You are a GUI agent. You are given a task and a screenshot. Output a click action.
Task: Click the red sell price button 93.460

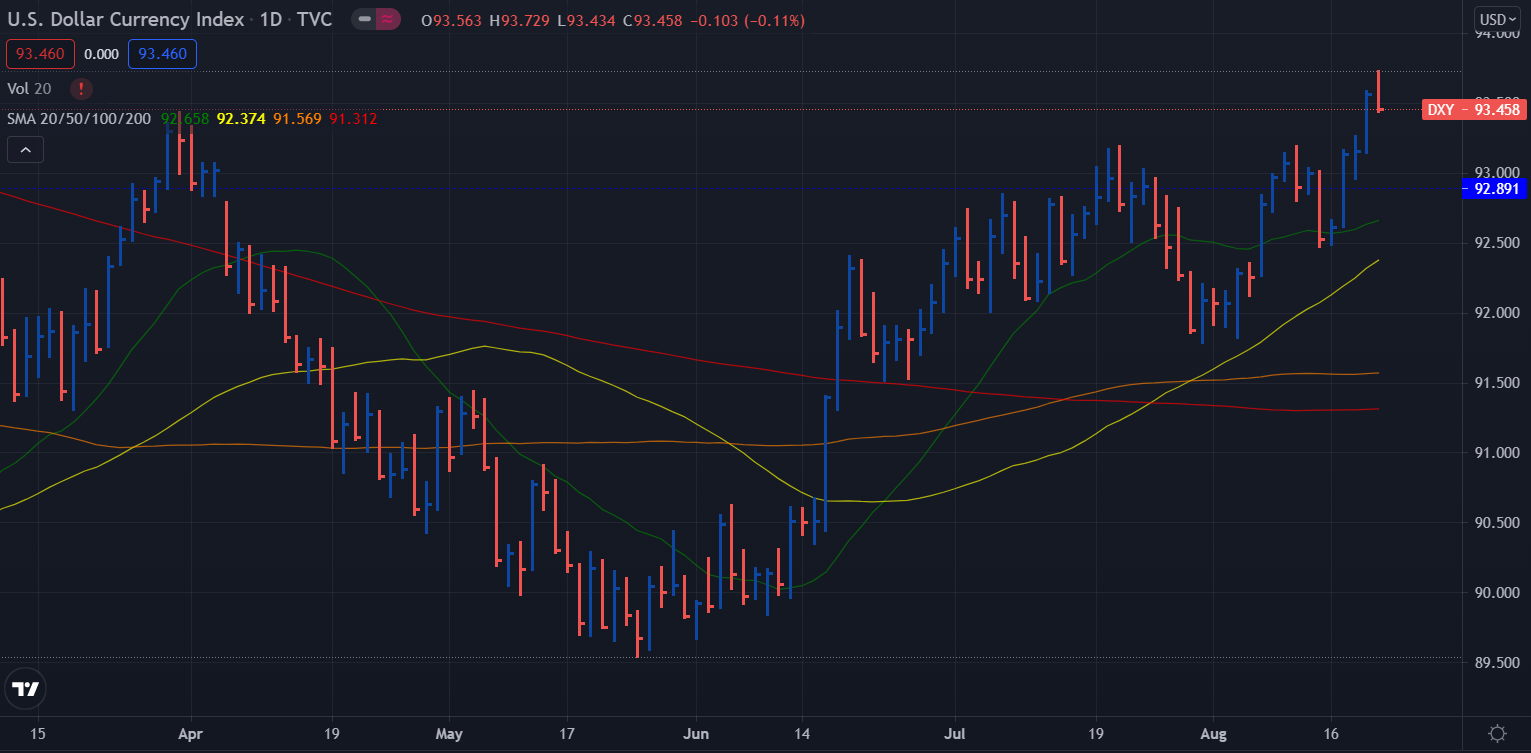[x=39, y=54]
